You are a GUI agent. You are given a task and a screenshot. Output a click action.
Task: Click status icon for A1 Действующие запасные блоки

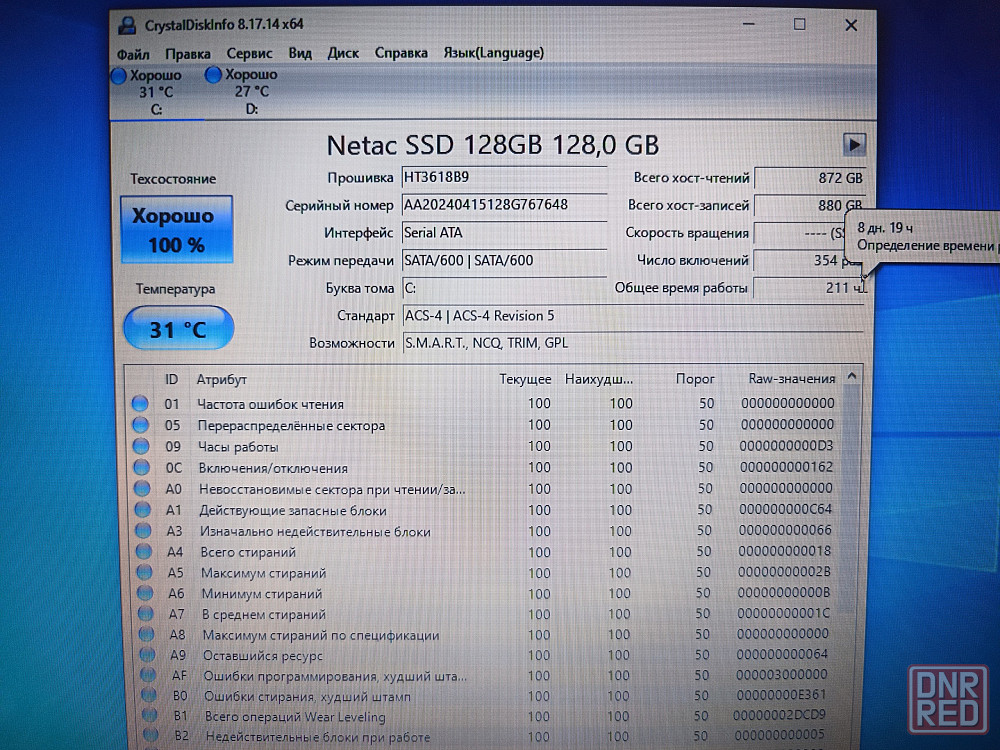143,510
